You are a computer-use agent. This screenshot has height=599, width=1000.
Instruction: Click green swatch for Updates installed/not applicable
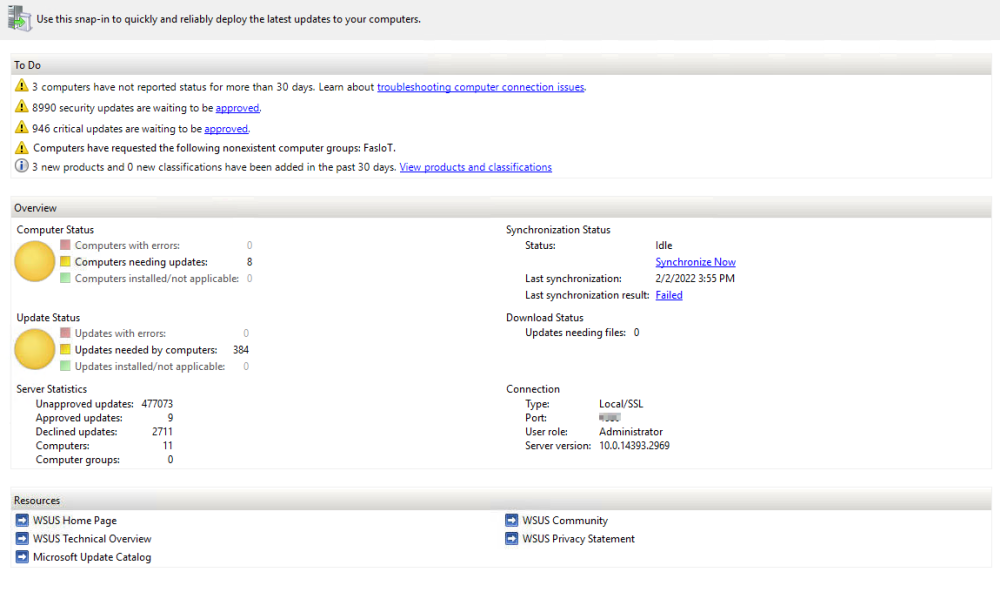pos(65,366)
